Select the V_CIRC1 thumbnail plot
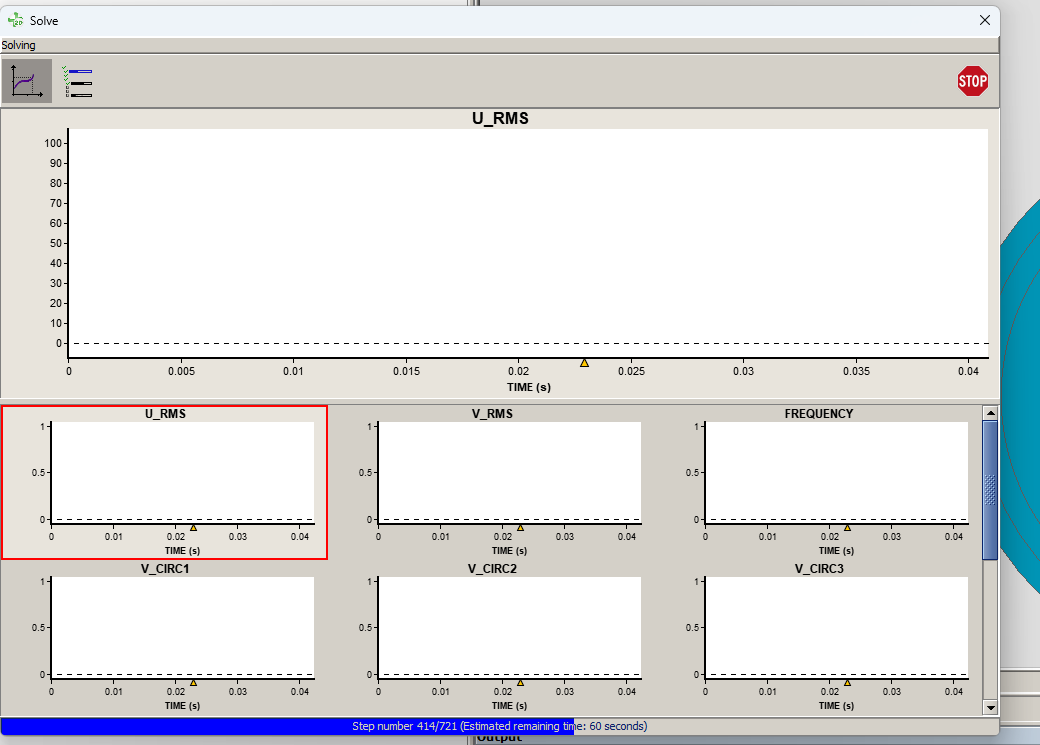Image resolution: width=1040 pixels, height=745 pixels. tap(164, 638)
